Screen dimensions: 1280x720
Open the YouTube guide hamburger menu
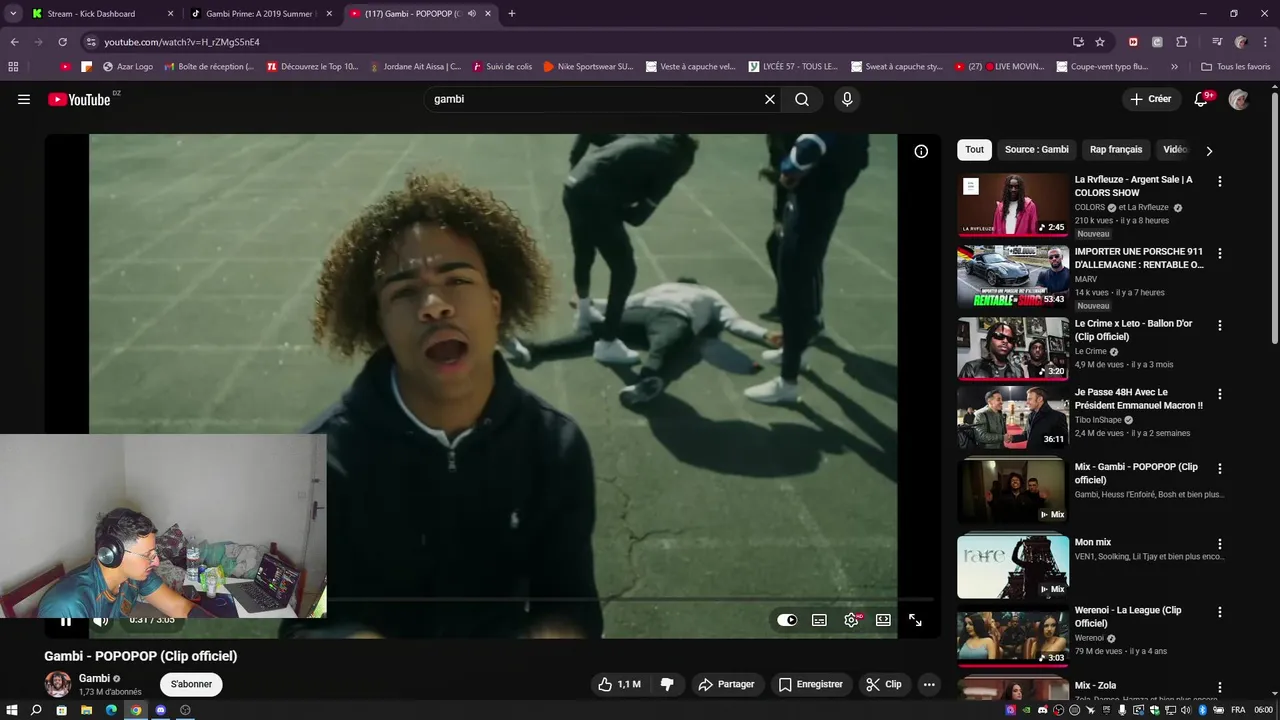pos(24,99)
